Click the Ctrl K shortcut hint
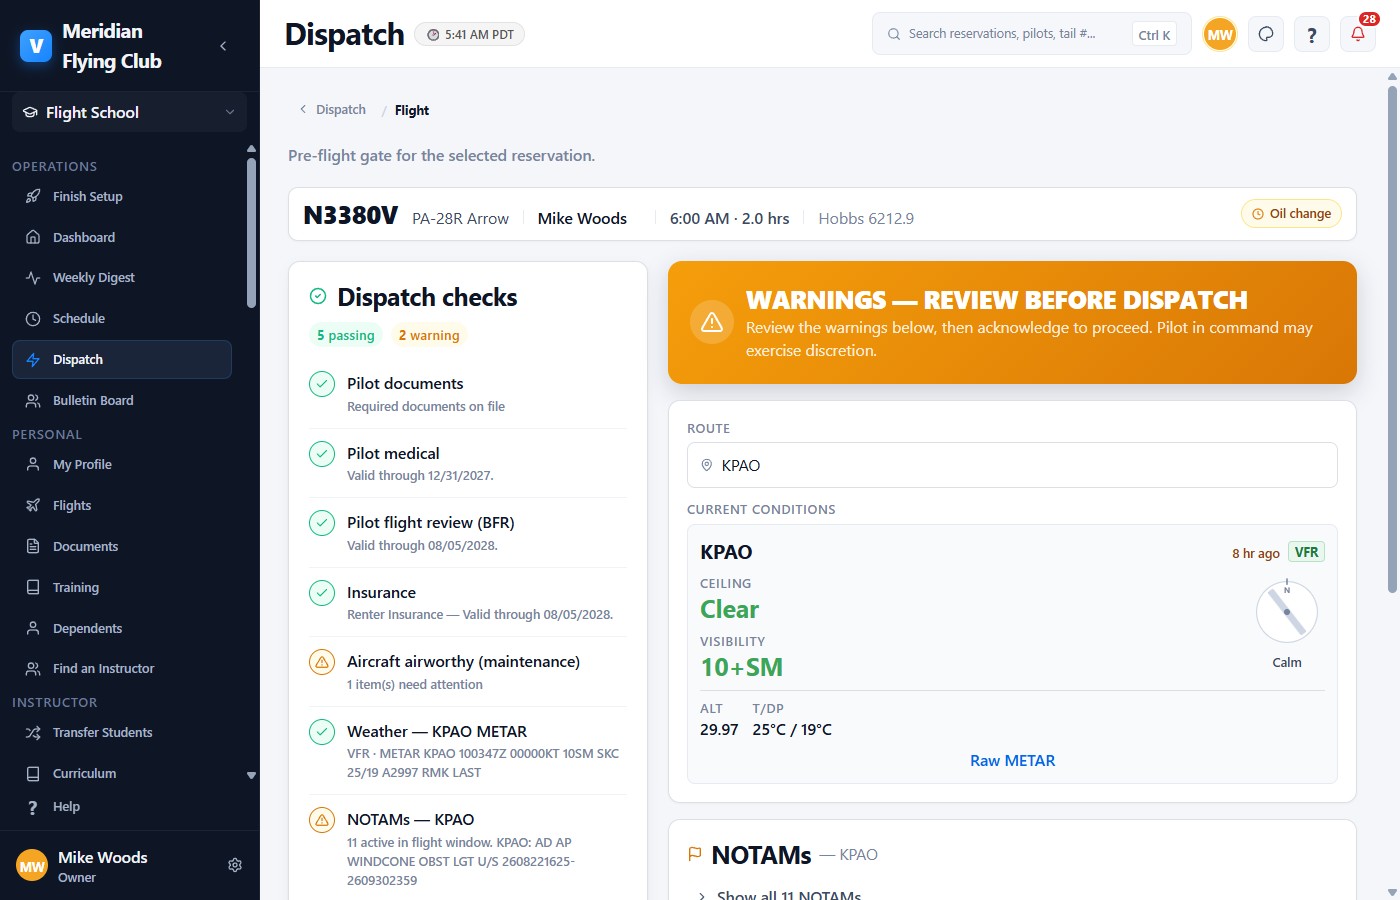This screenshot has height=900, width=1400. (1154, 35)
